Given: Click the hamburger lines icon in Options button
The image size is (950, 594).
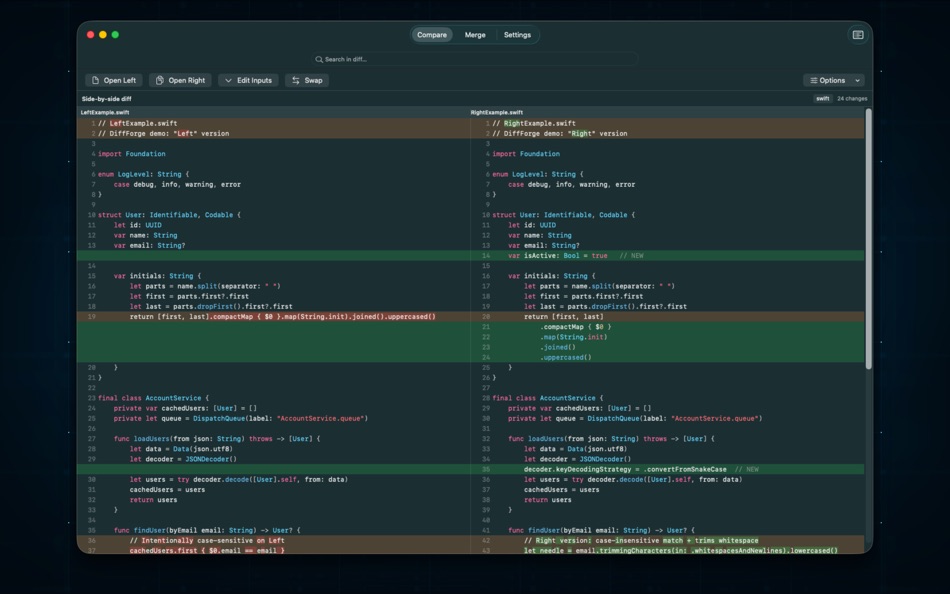Looking at the screenshot, I should [x=814, y=80].
